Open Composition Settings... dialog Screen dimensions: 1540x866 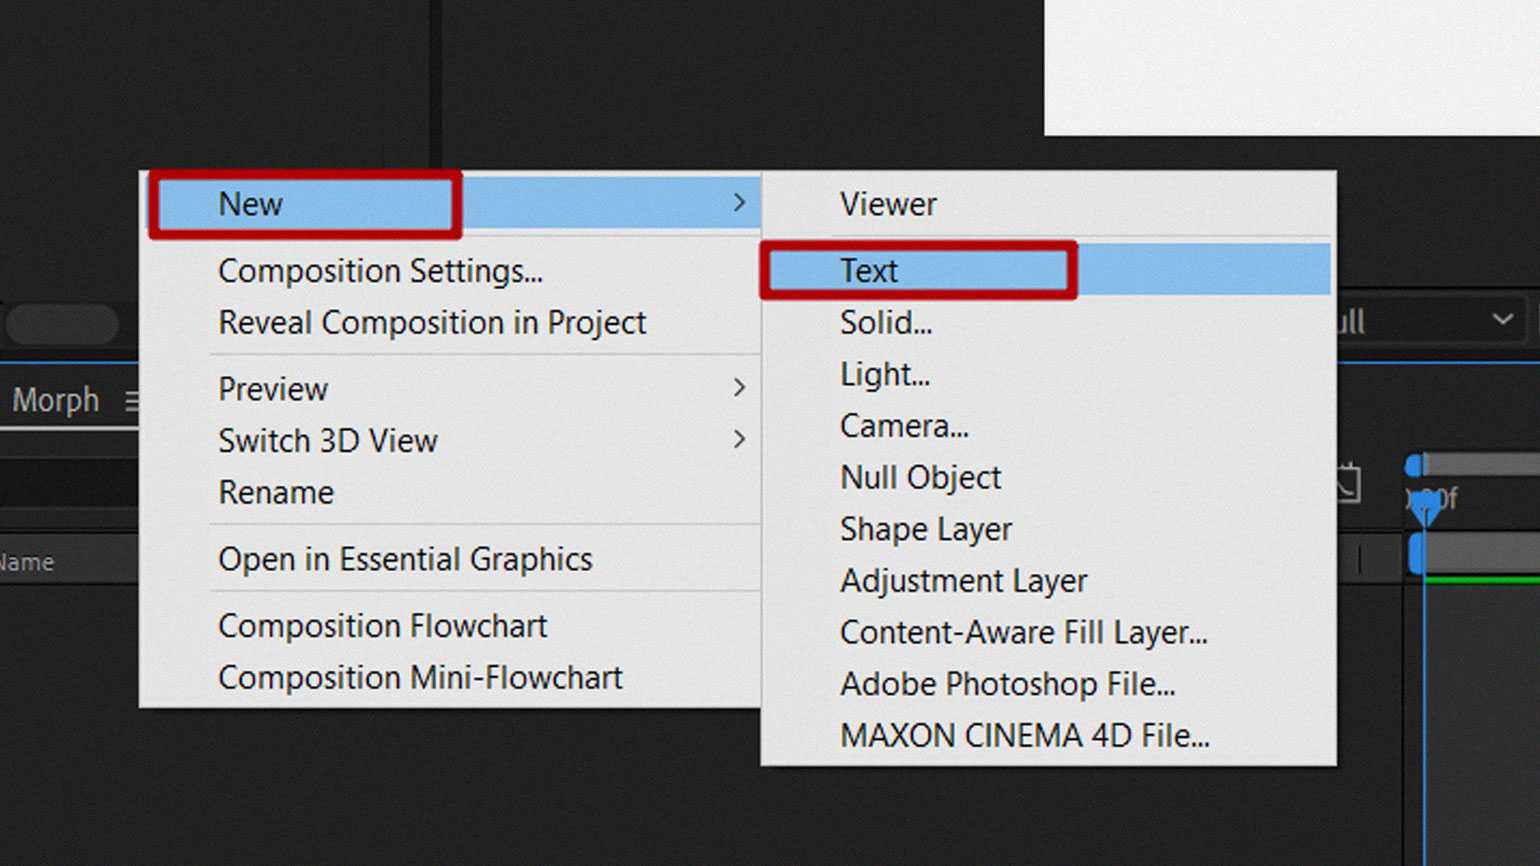point(380,271)
